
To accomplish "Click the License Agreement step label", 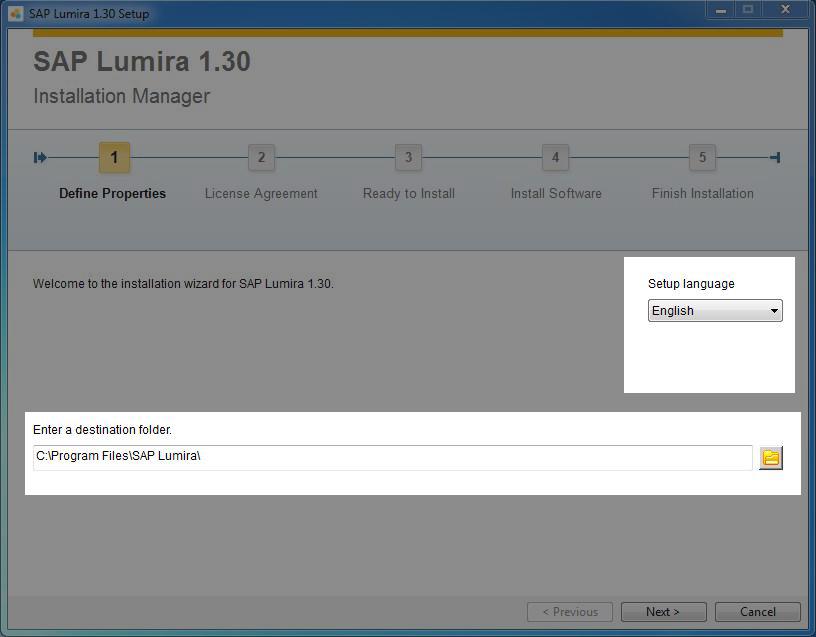I will point(261,194).
